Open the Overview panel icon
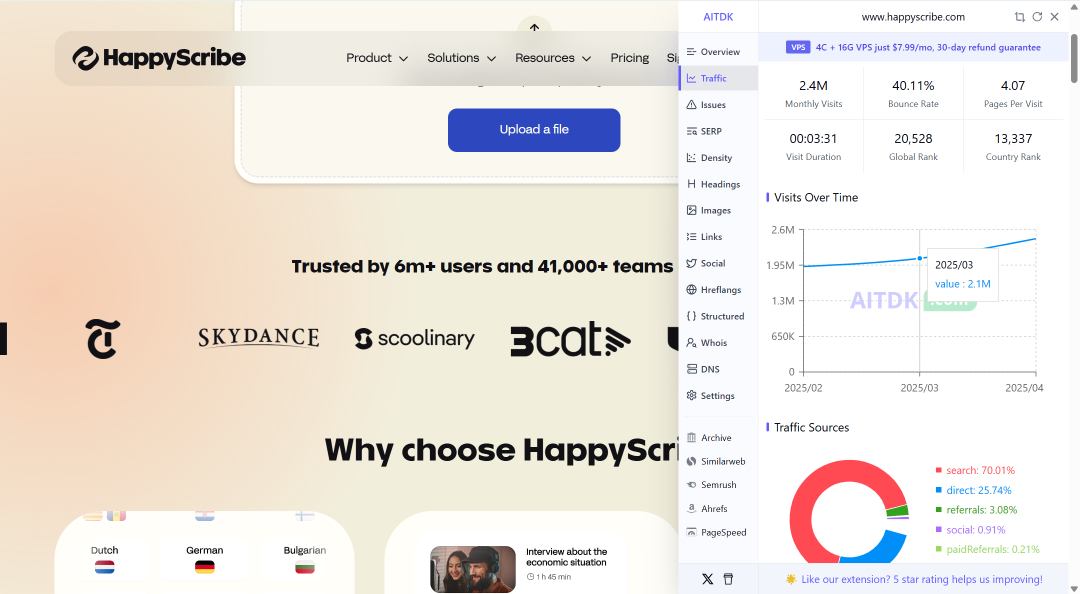The width and height of the screenshot is (1080, 594). (x=692, y=52)
